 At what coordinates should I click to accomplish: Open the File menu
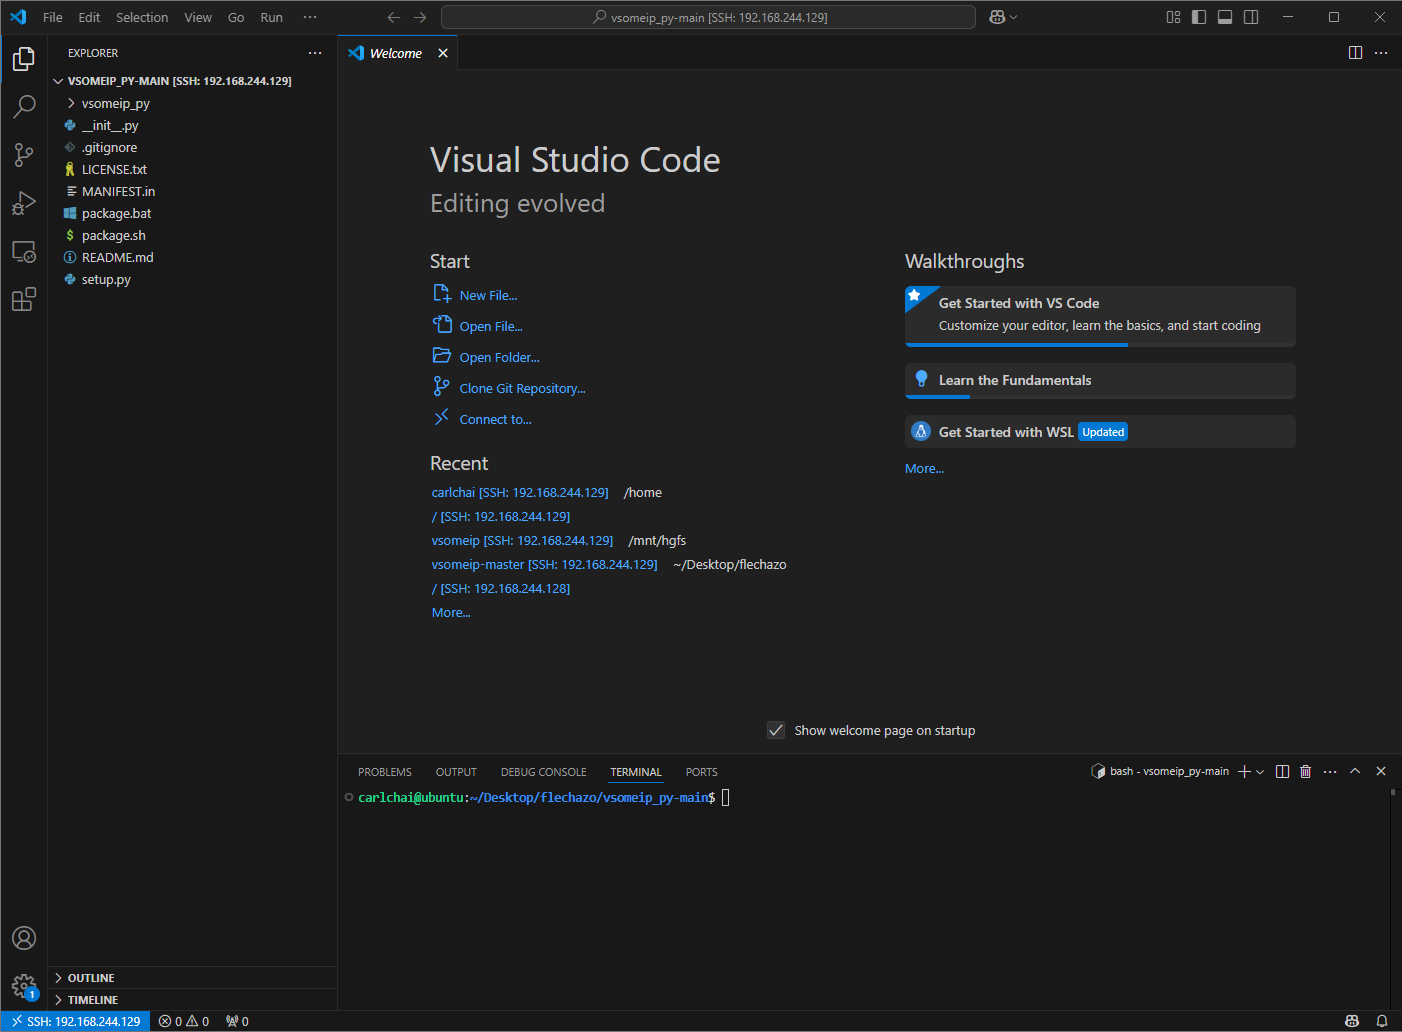point(53,17)
